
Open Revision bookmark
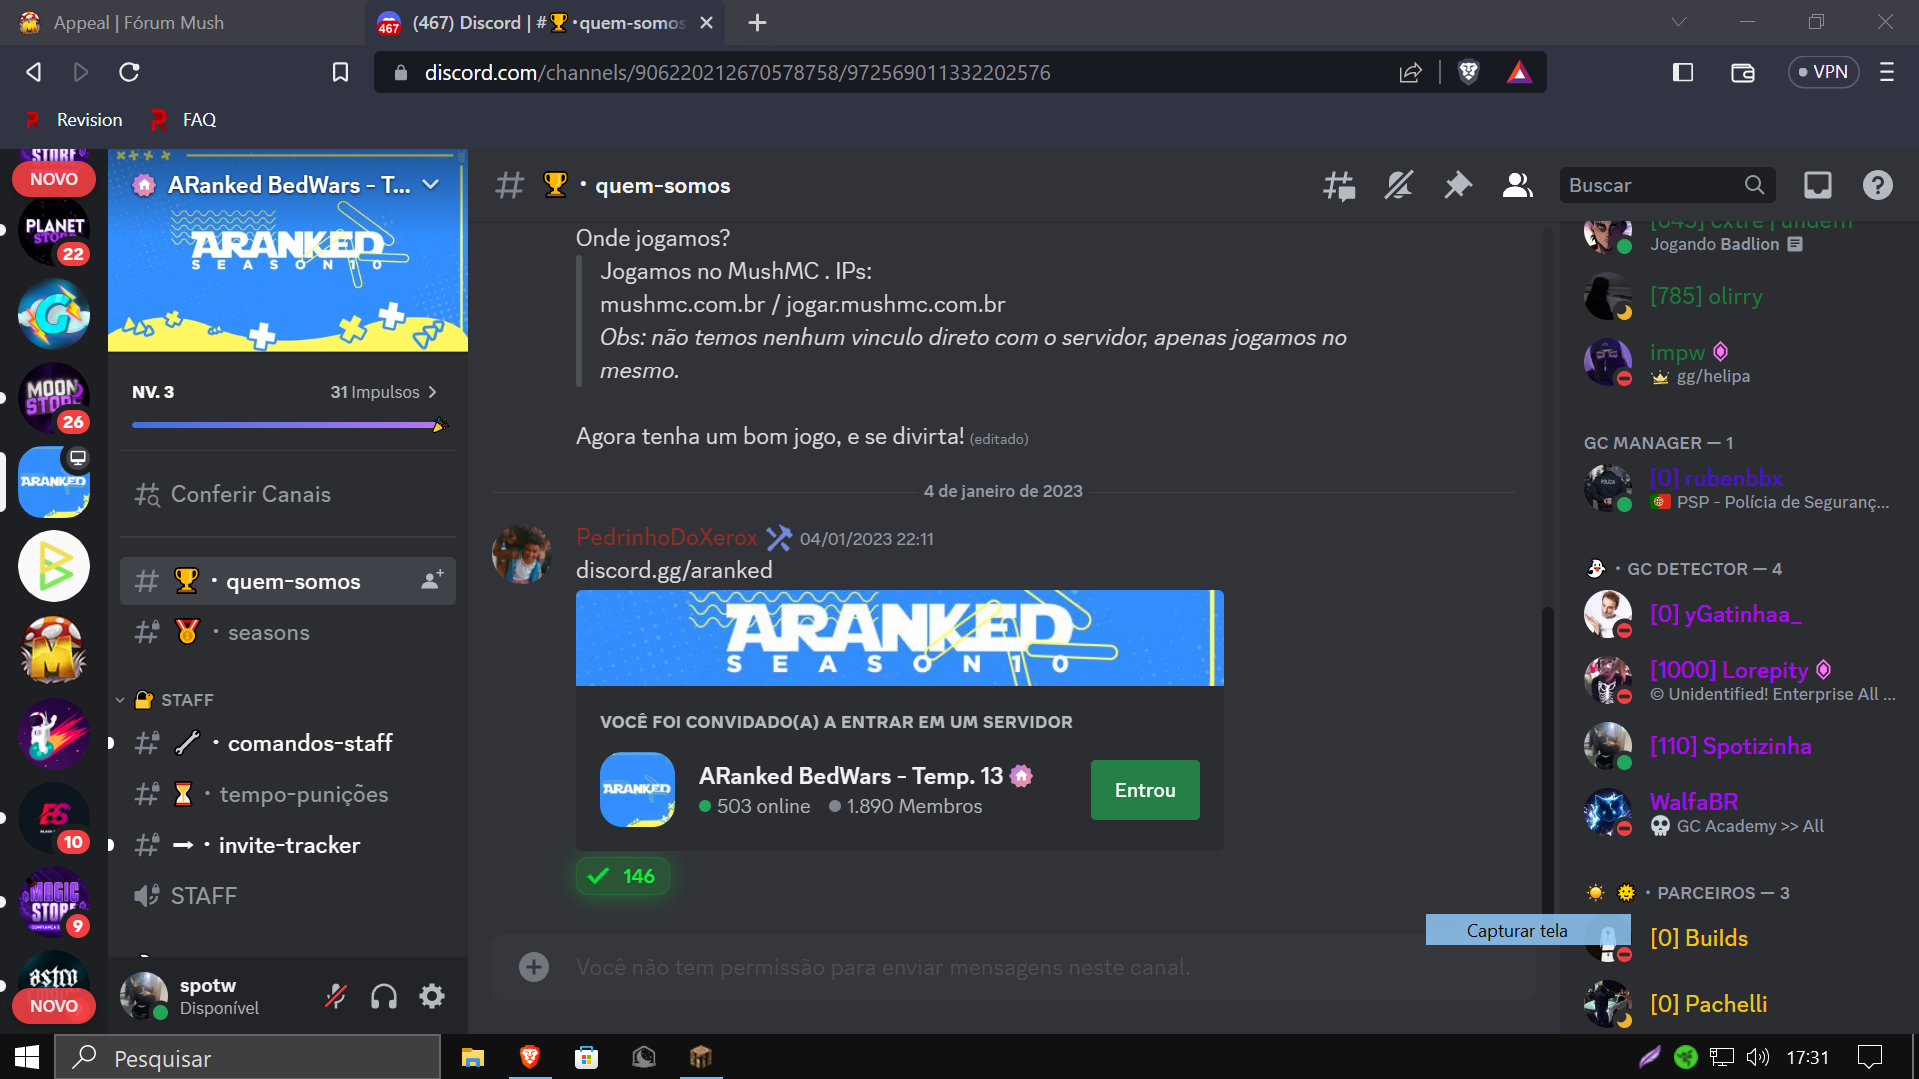coord(74,120)
